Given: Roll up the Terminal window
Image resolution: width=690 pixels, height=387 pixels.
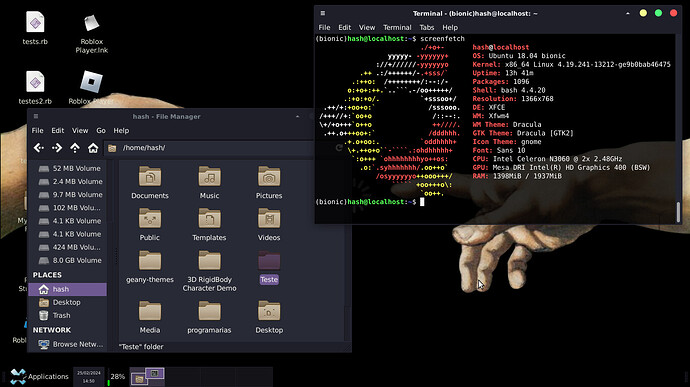Looking at the screenshot, I should 628,13.
